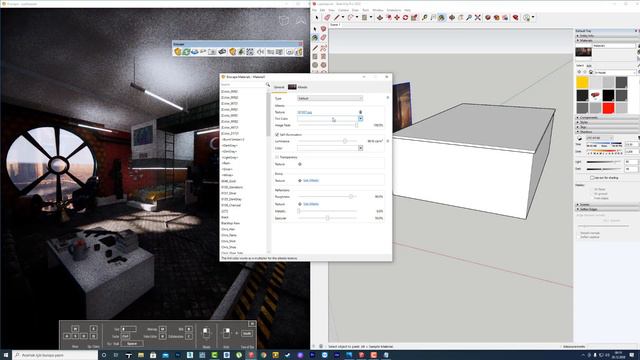Click the In Model home icon in Materials tray
The image size is (640, 360).
pyautogui.click(x=591, y=72)
